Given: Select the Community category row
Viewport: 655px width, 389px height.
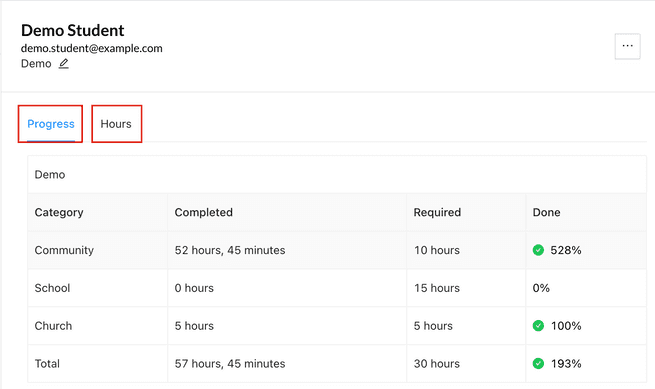Looking at the screenshot, I should [337, 250].
